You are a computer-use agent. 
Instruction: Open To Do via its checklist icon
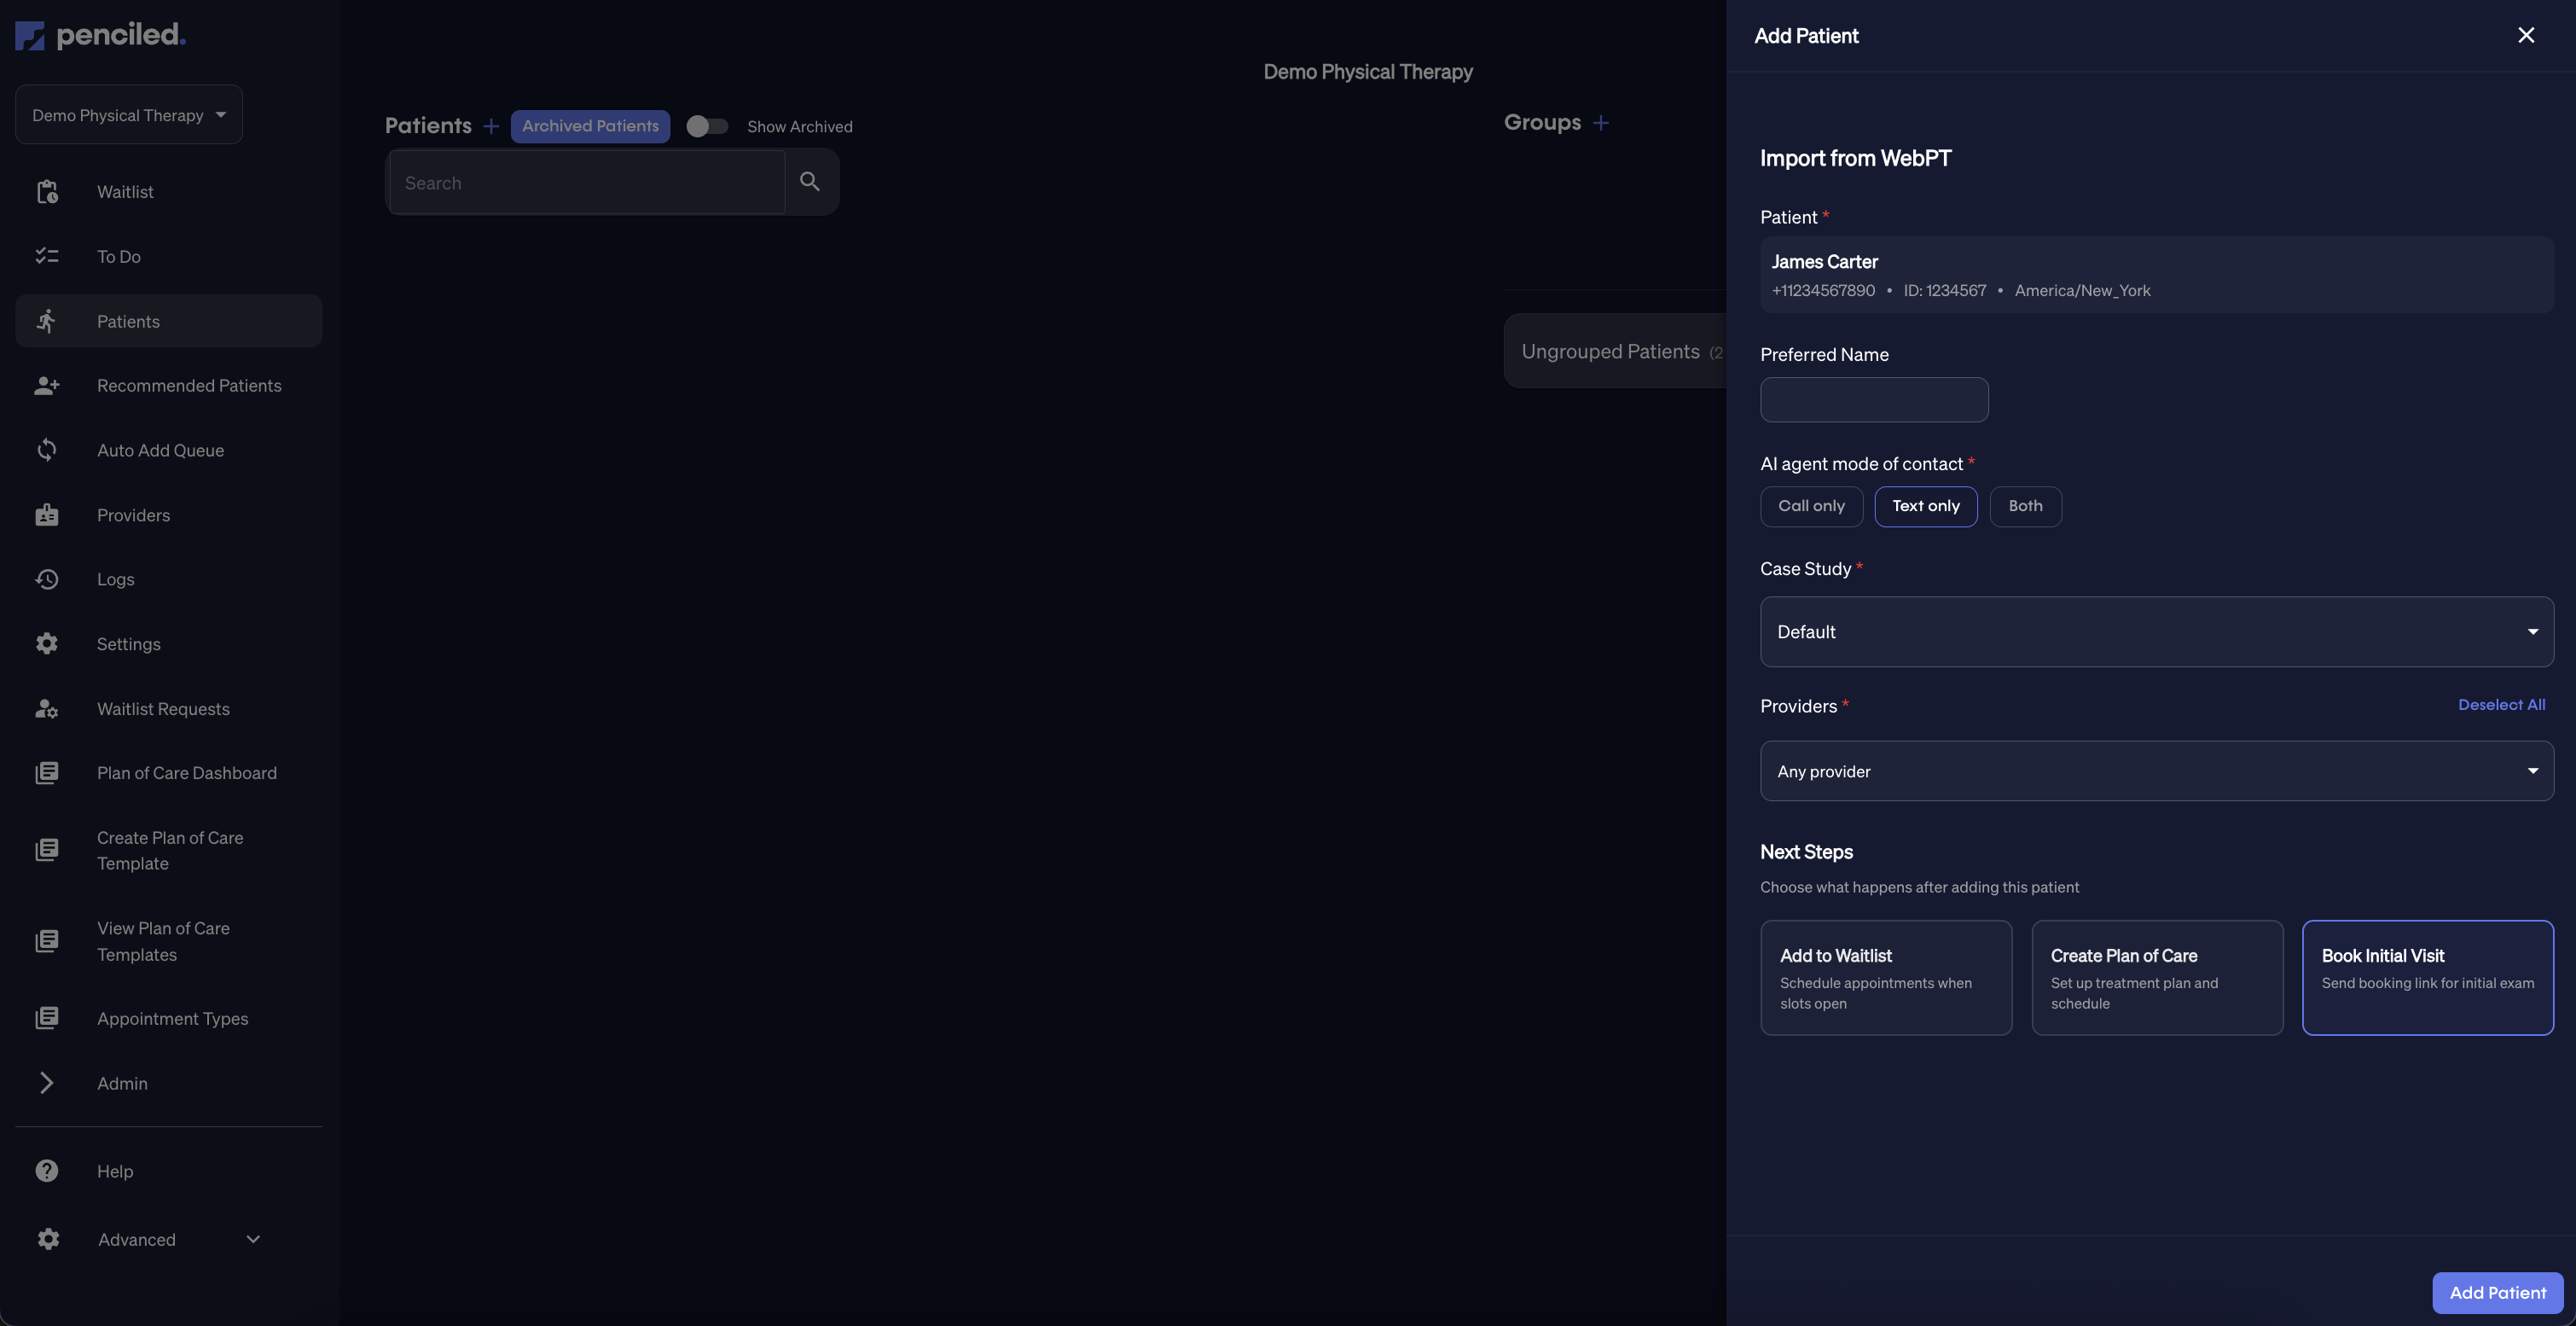click(x=47, y=256)
